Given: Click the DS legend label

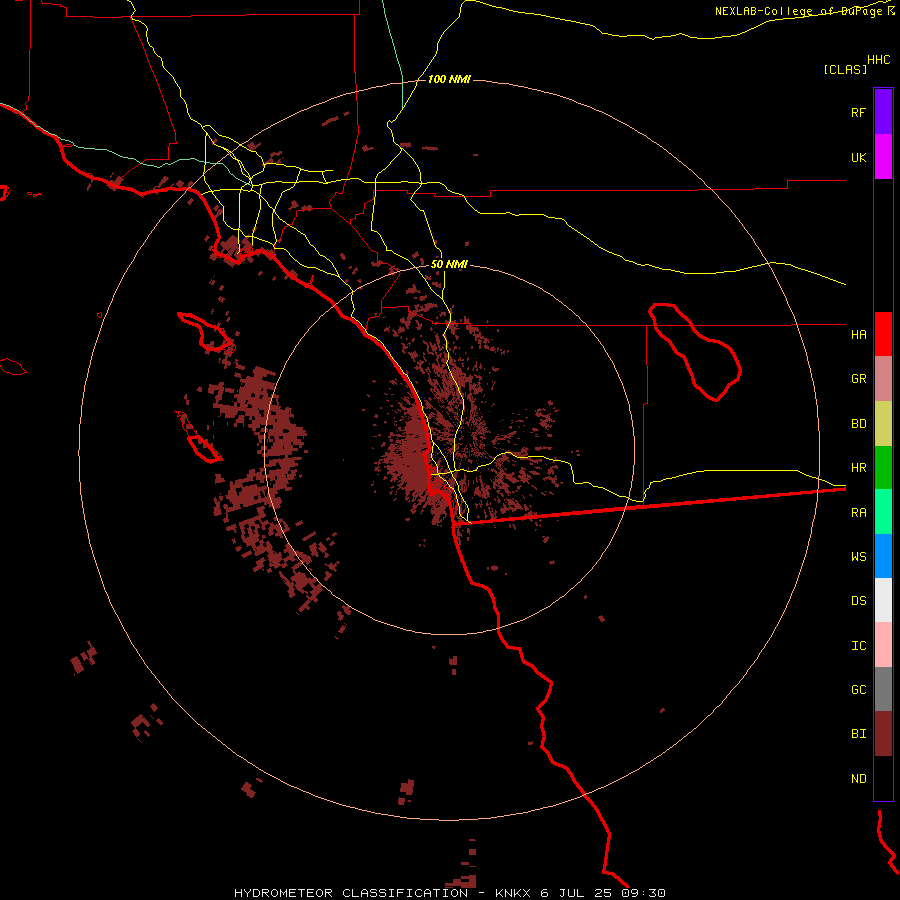Looking at the screenshot, I should pyautogui.click(x=858, y=601).
